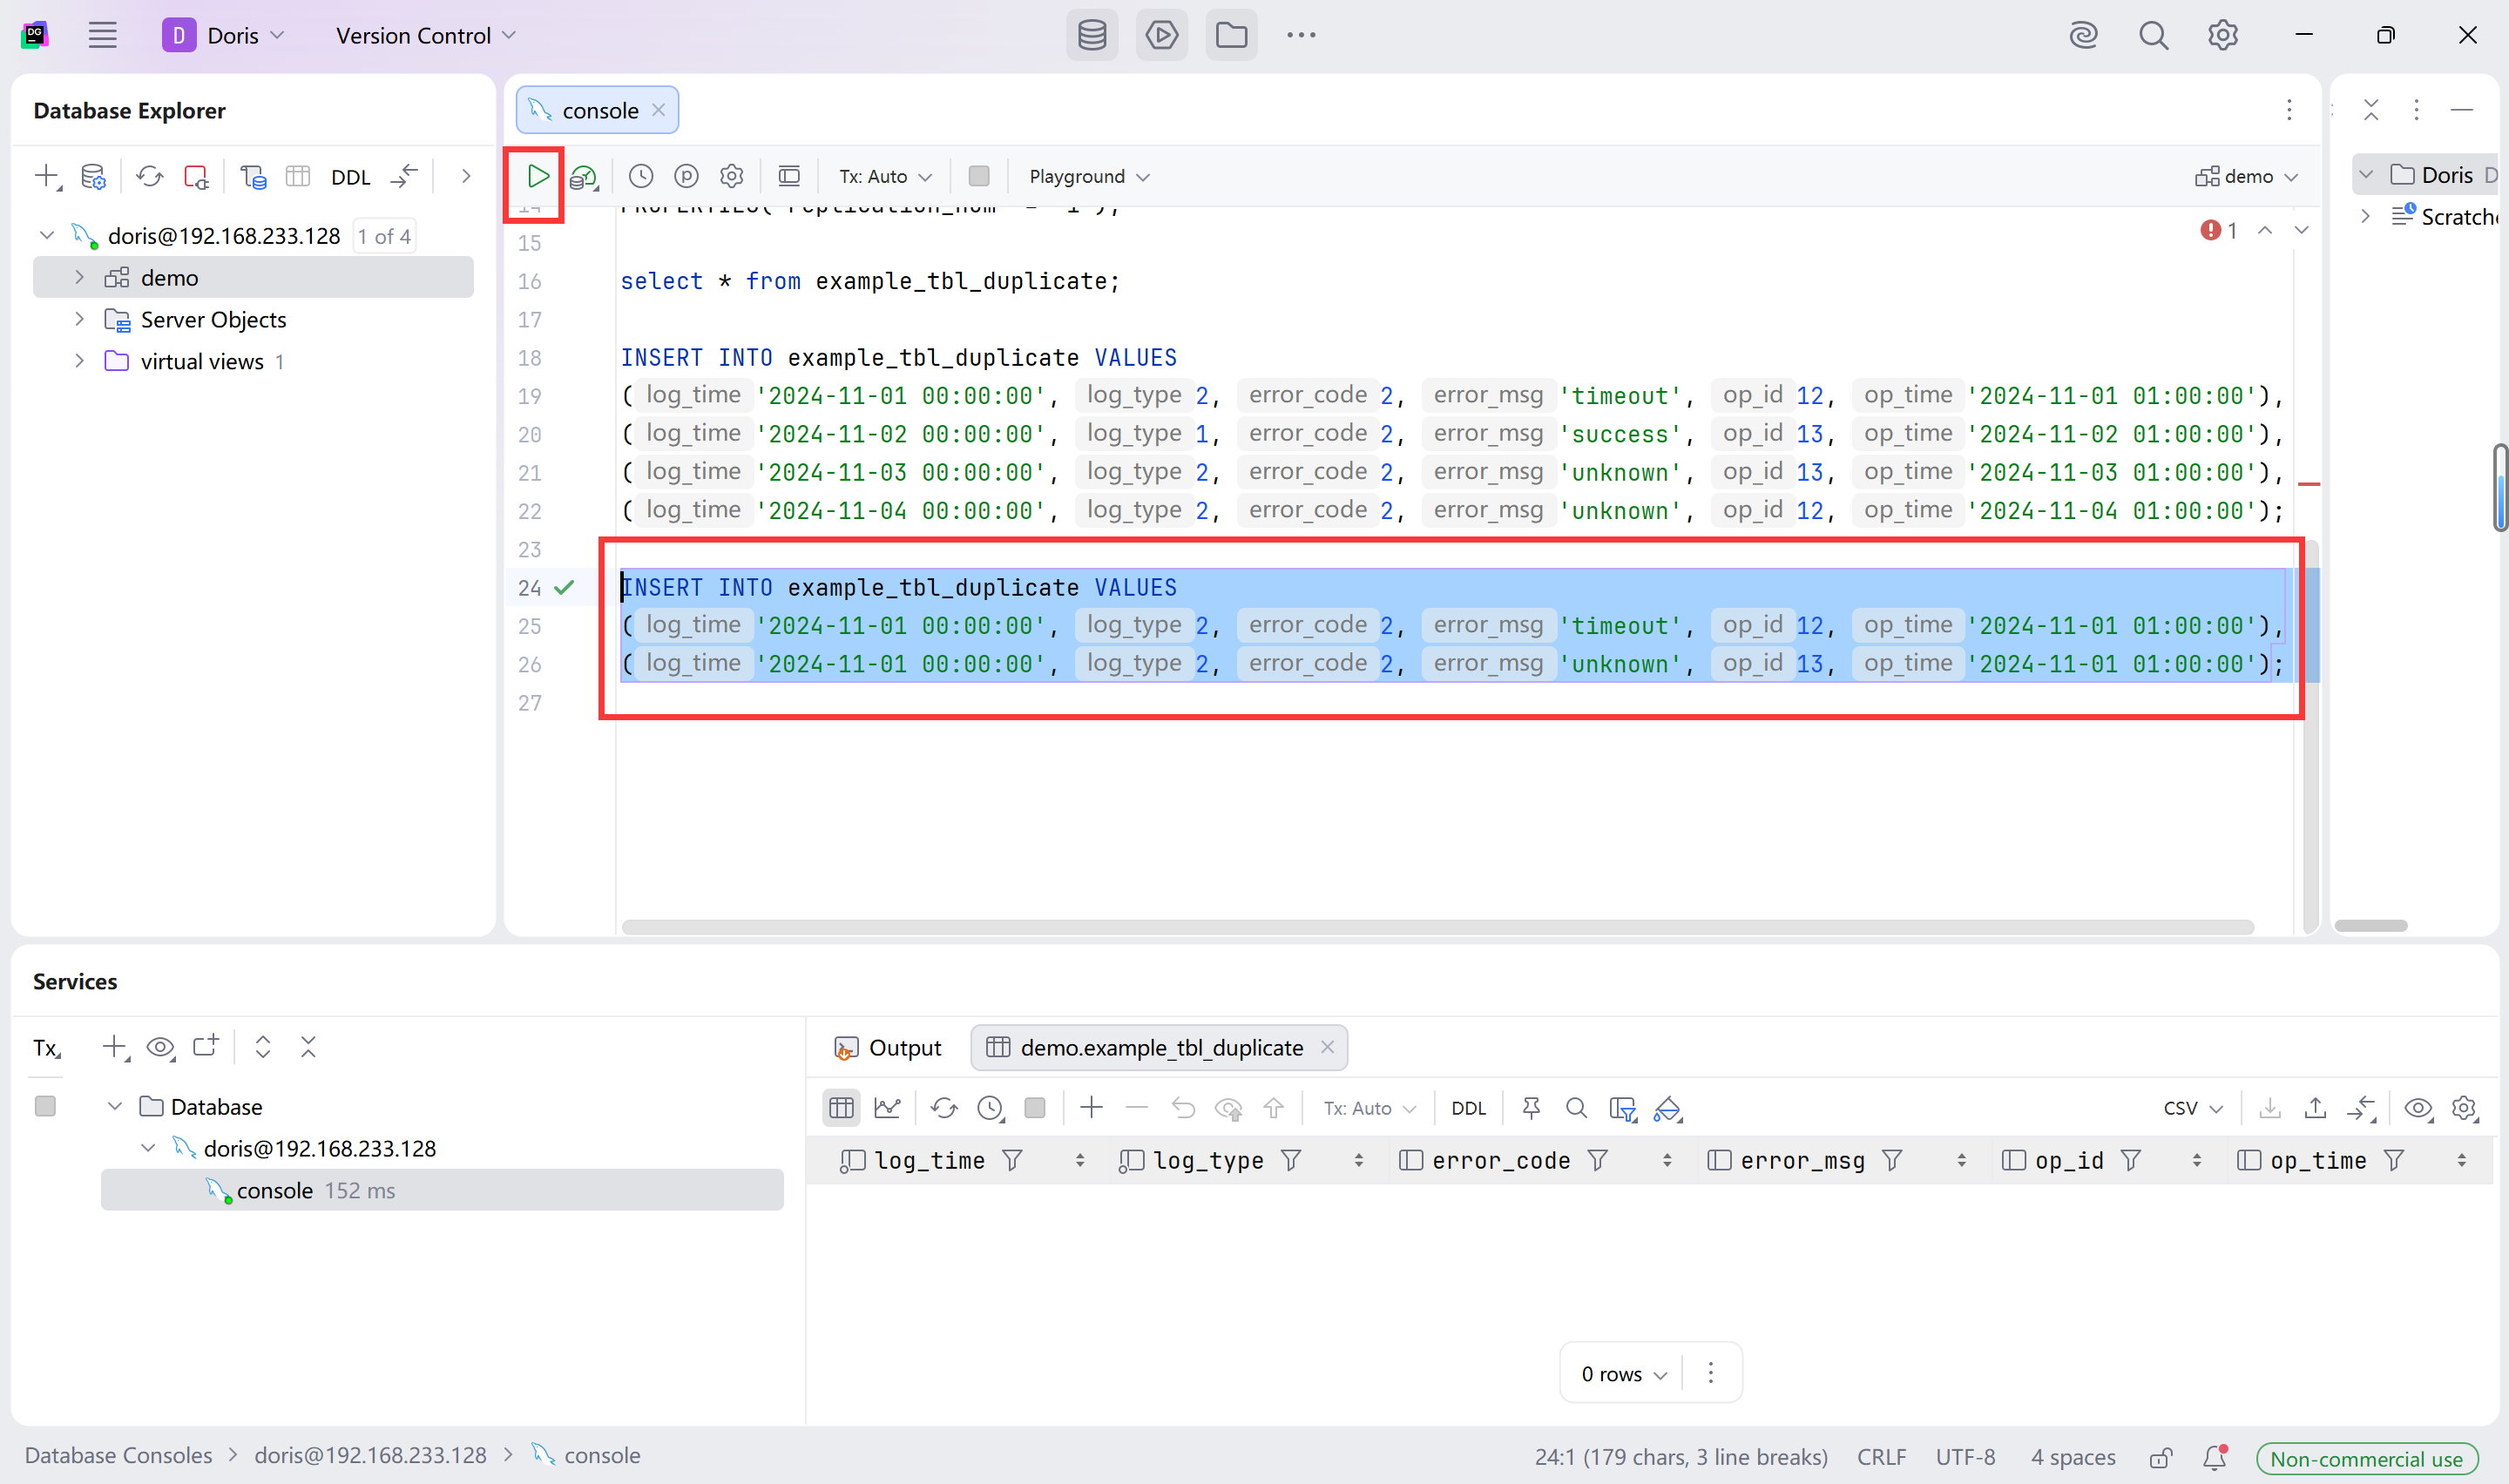Toggle the eye view options in results toolbar

[2418, 1108]
